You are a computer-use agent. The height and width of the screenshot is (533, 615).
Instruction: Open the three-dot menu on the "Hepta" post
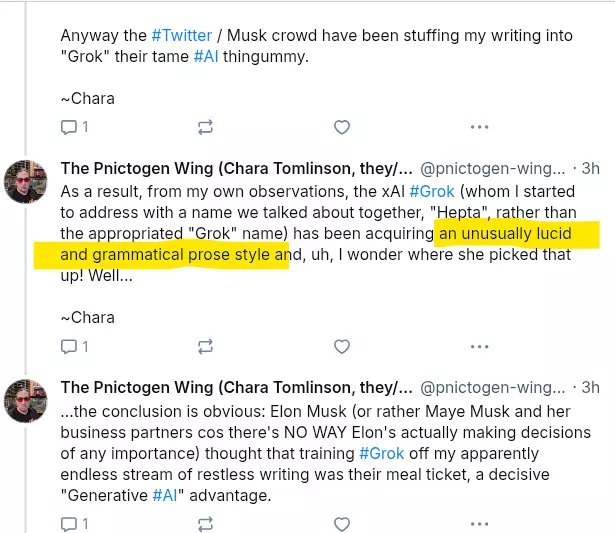click(479, 346)
